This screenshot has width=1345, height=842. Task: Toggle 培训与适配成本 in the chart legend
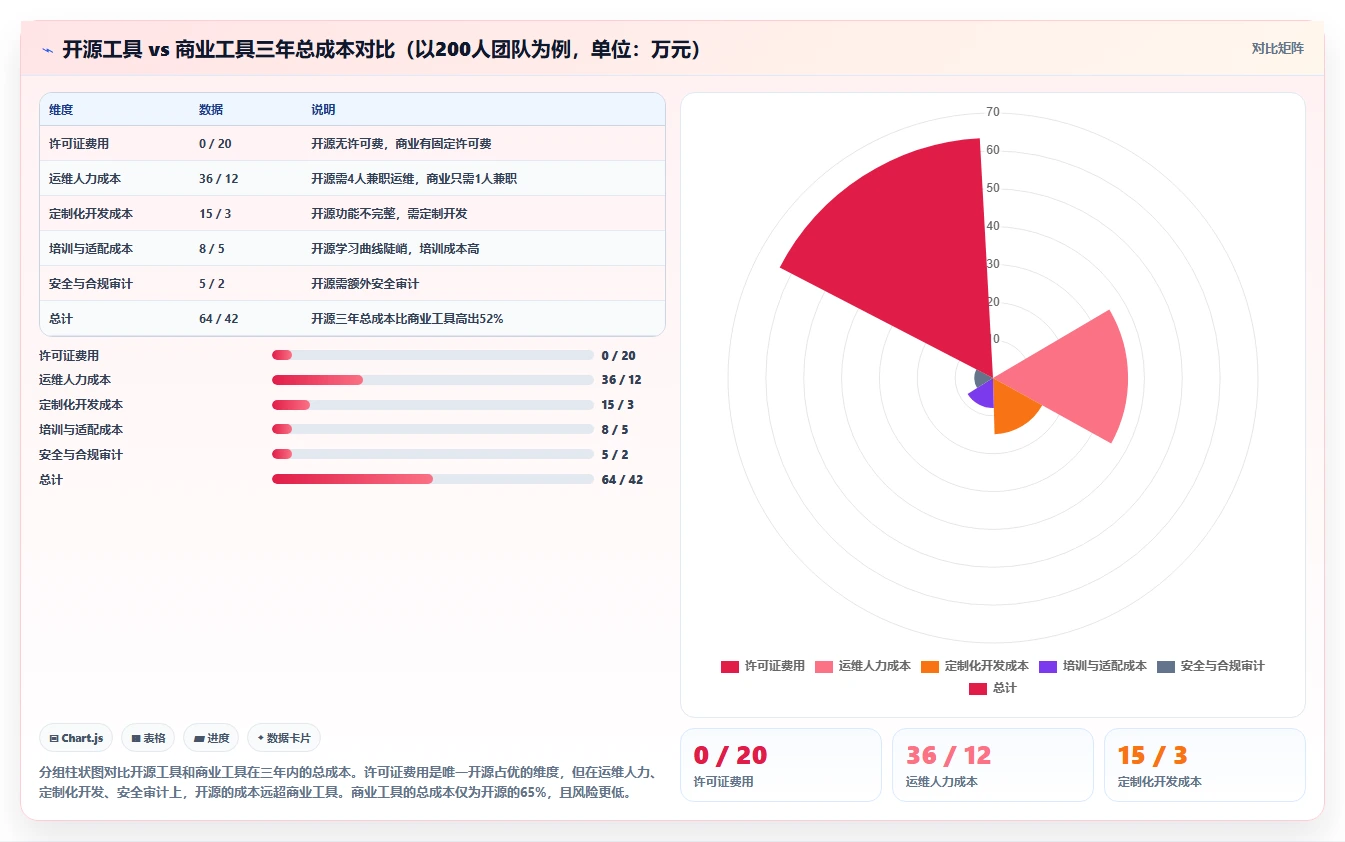point(1093,666)
